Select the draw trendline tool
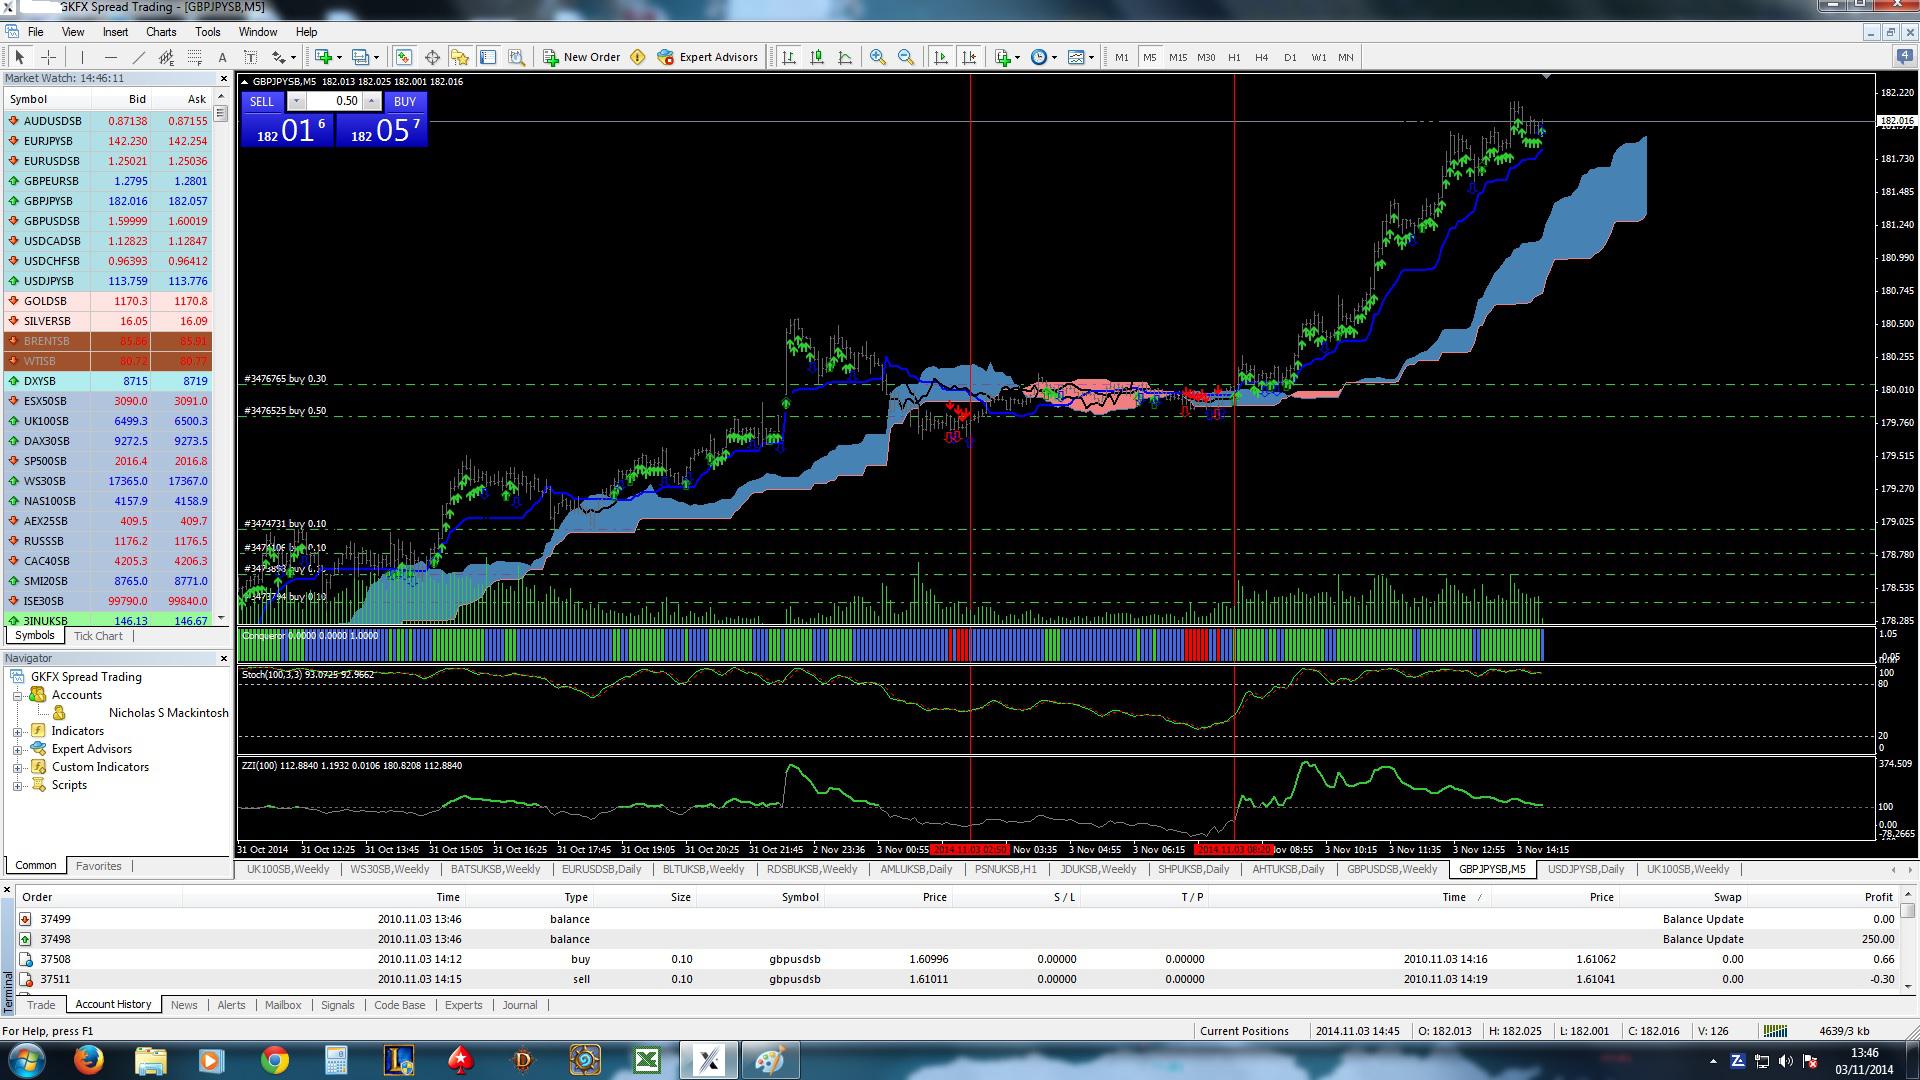 (139, 57)
